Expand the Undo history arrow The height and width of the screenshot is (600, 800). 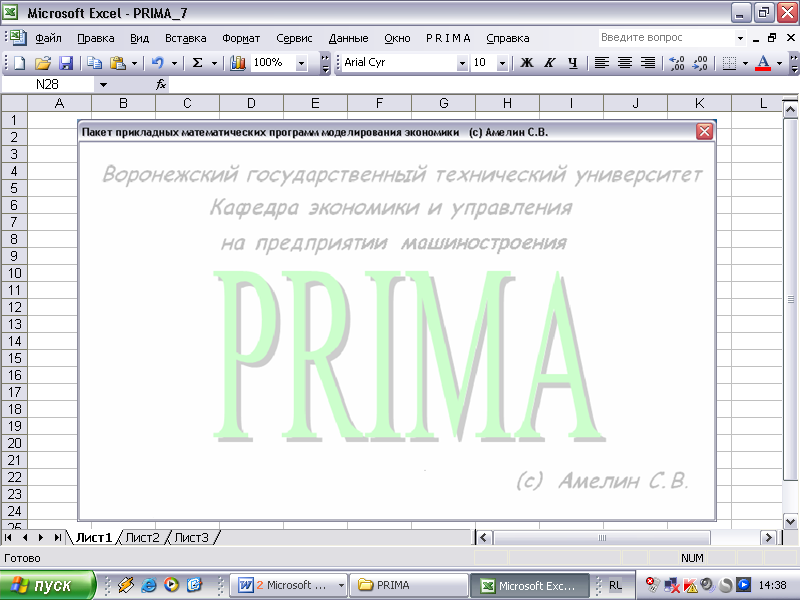174,63
